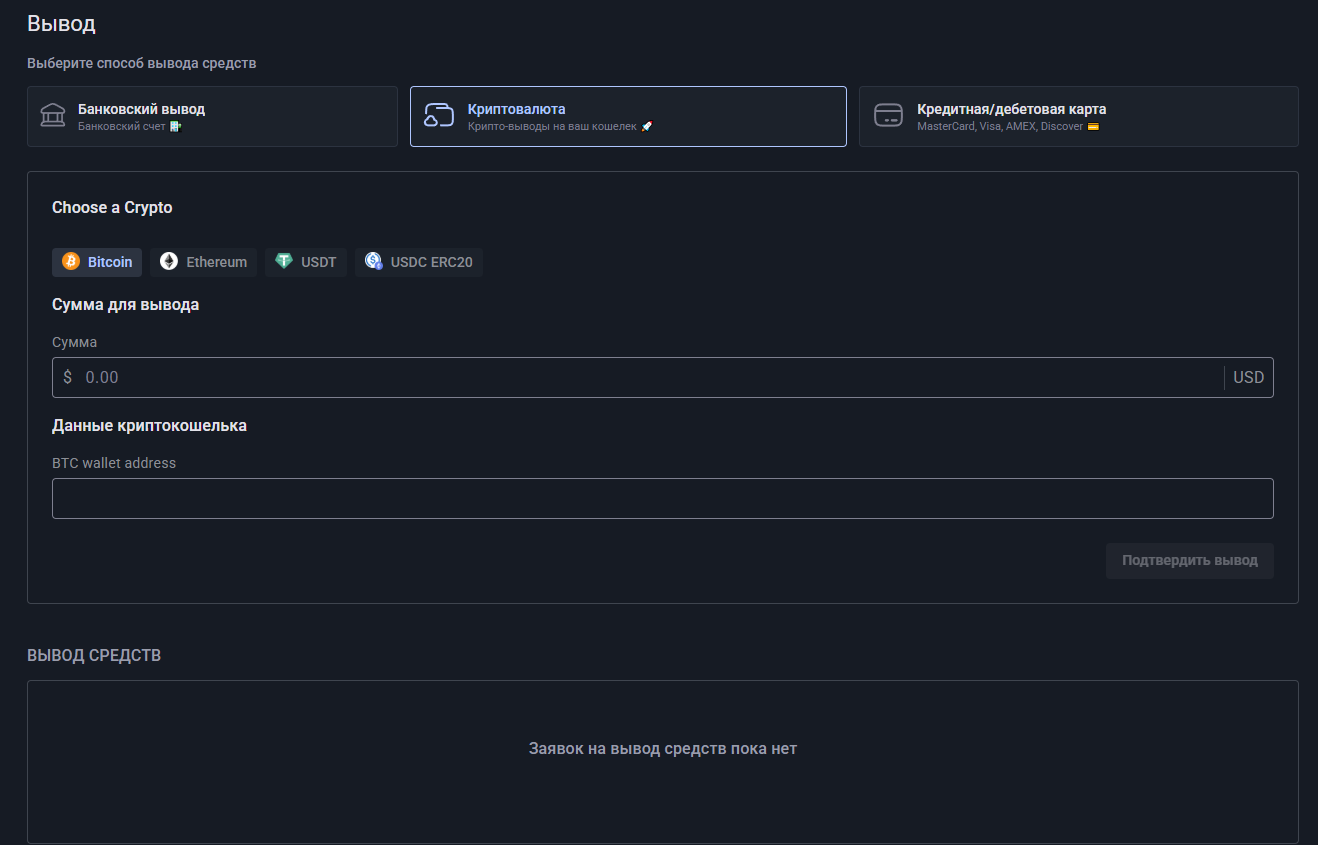Click the blue USDC coin icon
1318x845 pixels.
pyautogui.click(x=374, y=262)
